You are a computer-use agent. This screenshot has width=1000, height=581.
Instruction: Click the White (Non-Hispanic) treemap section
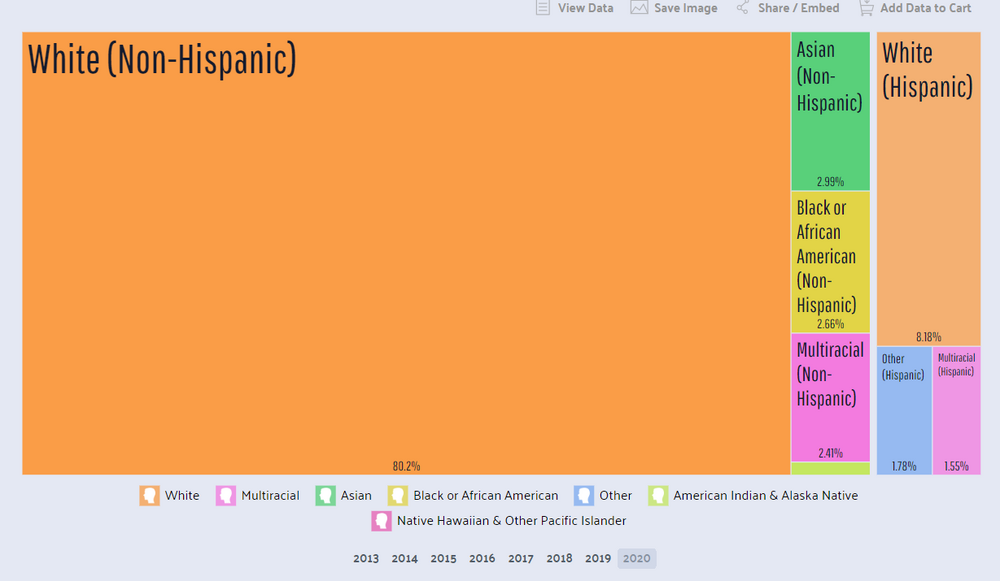point(400,250)
